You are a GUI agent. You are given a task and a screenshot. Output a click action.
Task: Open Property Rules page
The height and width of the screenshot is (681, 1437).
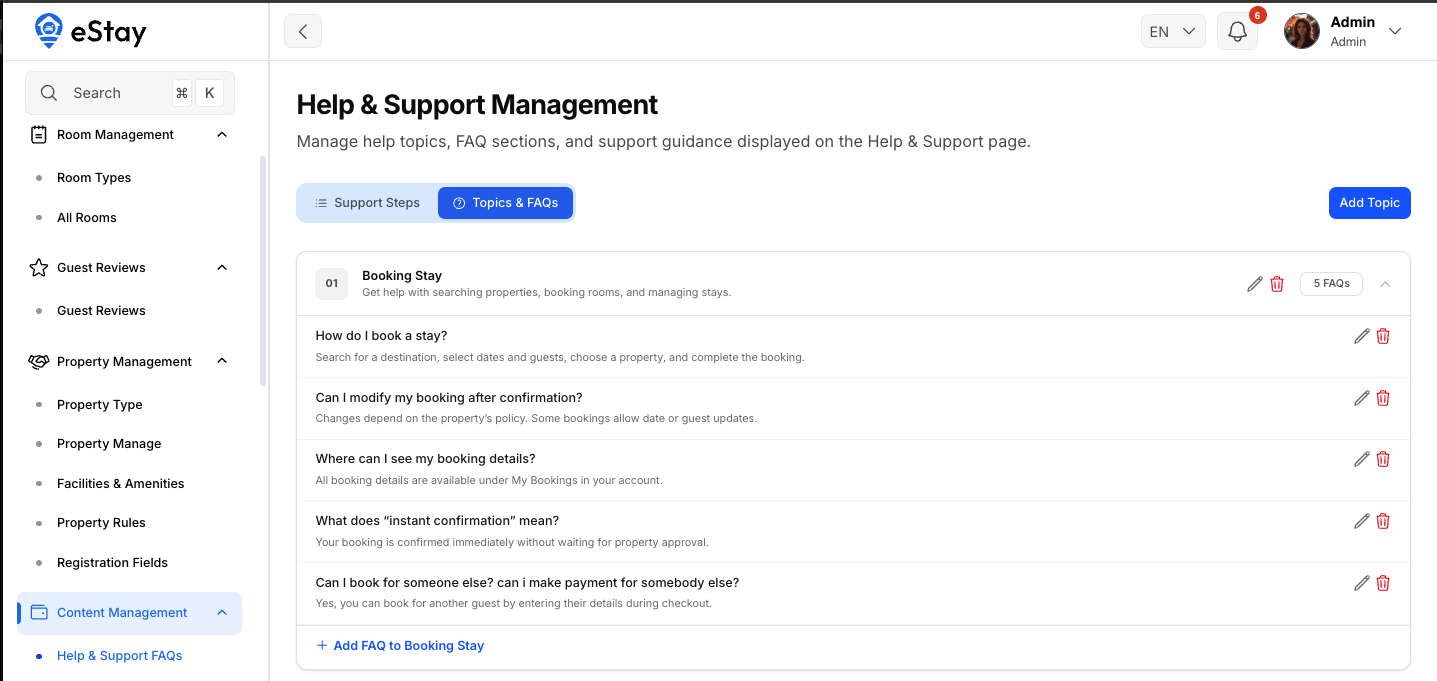pyautogui.click(x=101, y=522)
